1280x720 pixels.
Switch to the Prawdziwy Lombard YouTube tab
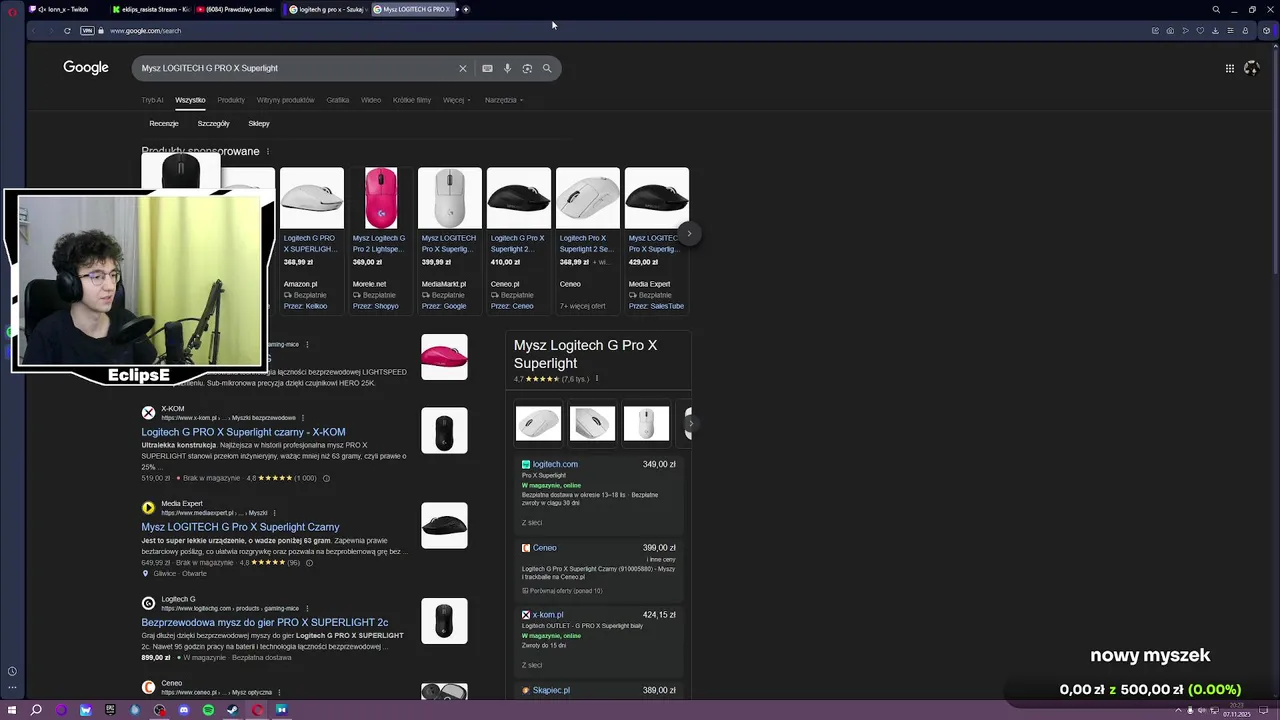coord(236,9)
